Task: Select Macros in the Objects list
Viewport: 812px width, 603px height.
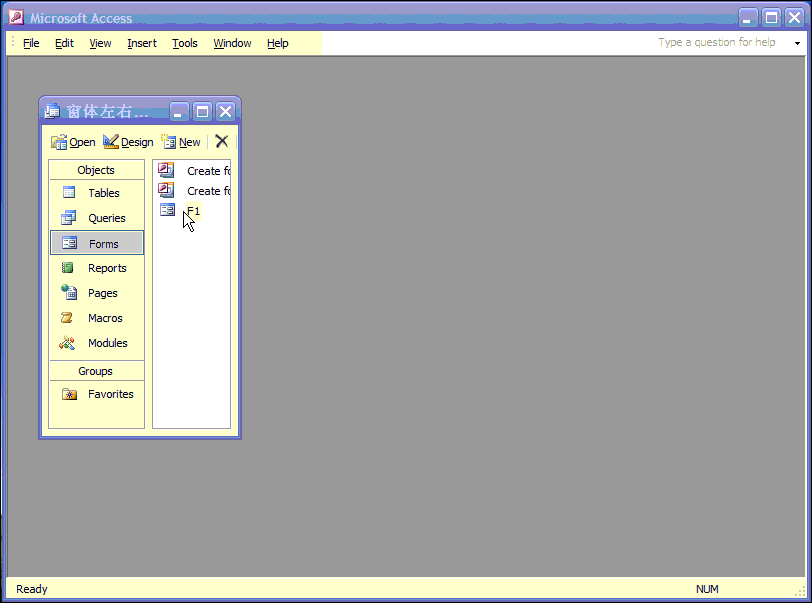Action: coord(97,318)
